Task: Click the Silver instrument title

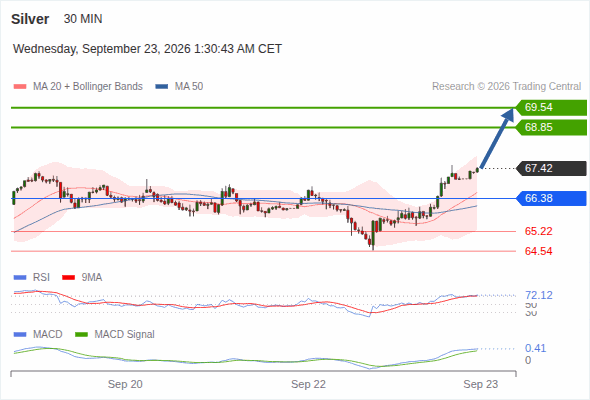Action: (x=30, y=19)
